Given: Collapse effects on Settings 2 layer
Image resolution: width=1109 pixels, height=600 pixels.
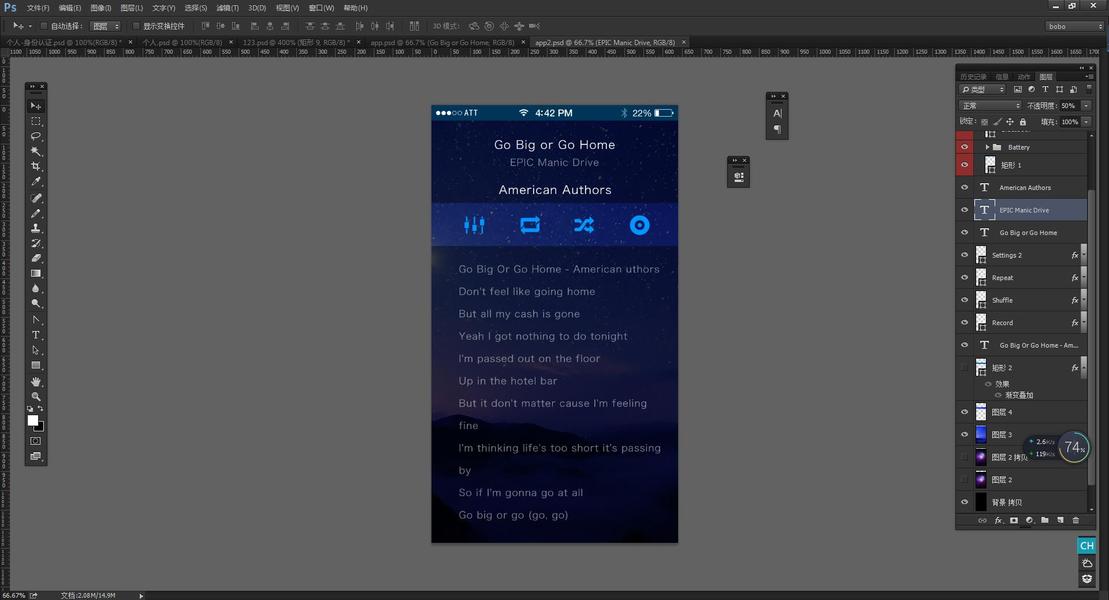Looking at the screenshot, I should coord(1084,255).
